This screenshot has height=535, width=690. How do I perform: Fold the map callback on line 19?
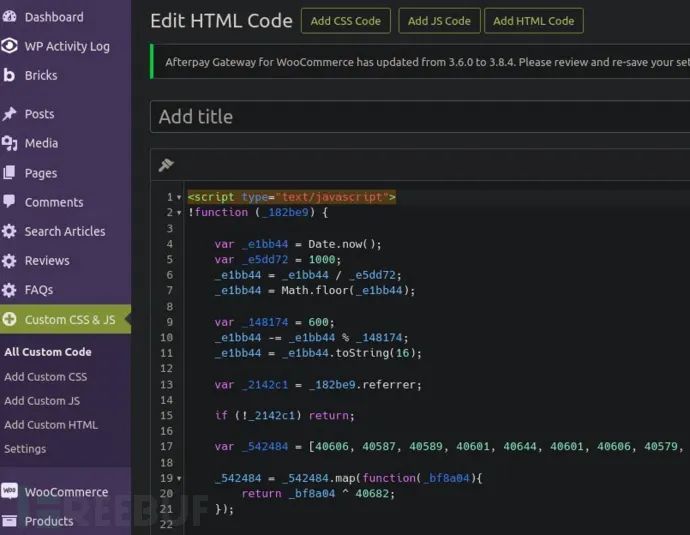[x=179, y=479]
